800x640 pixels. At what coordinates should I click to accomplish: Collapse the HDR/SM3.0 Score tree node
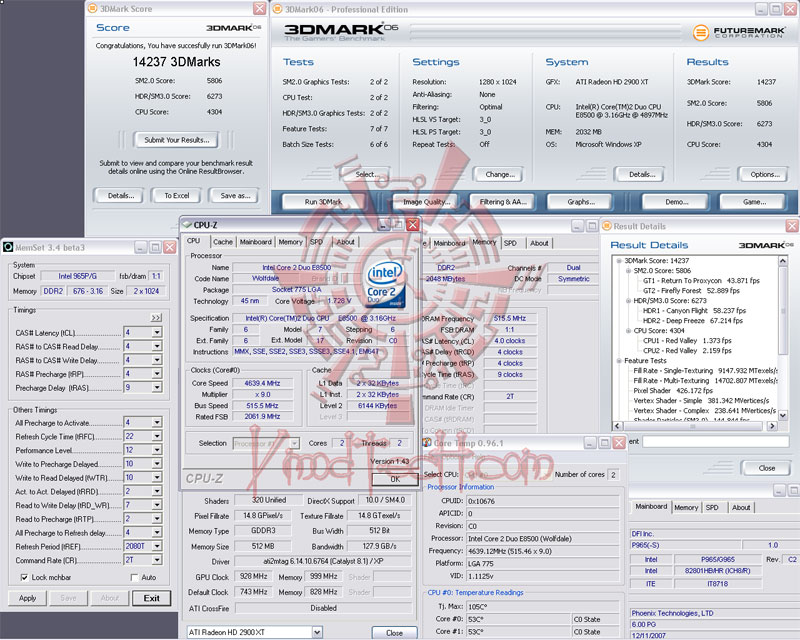(x=629, y=301)
